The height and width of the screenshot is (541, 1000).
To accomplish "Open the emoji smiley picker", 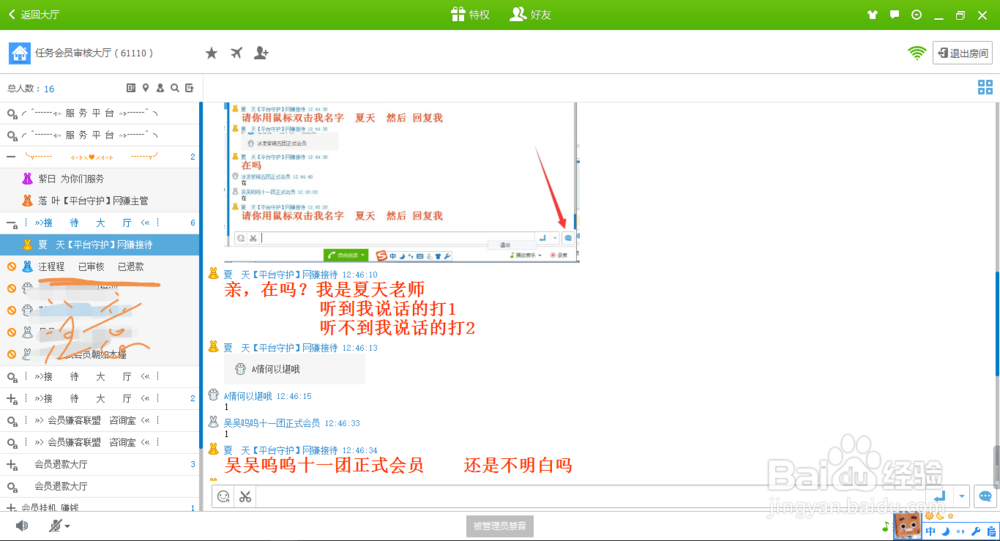I will point(223,496).
